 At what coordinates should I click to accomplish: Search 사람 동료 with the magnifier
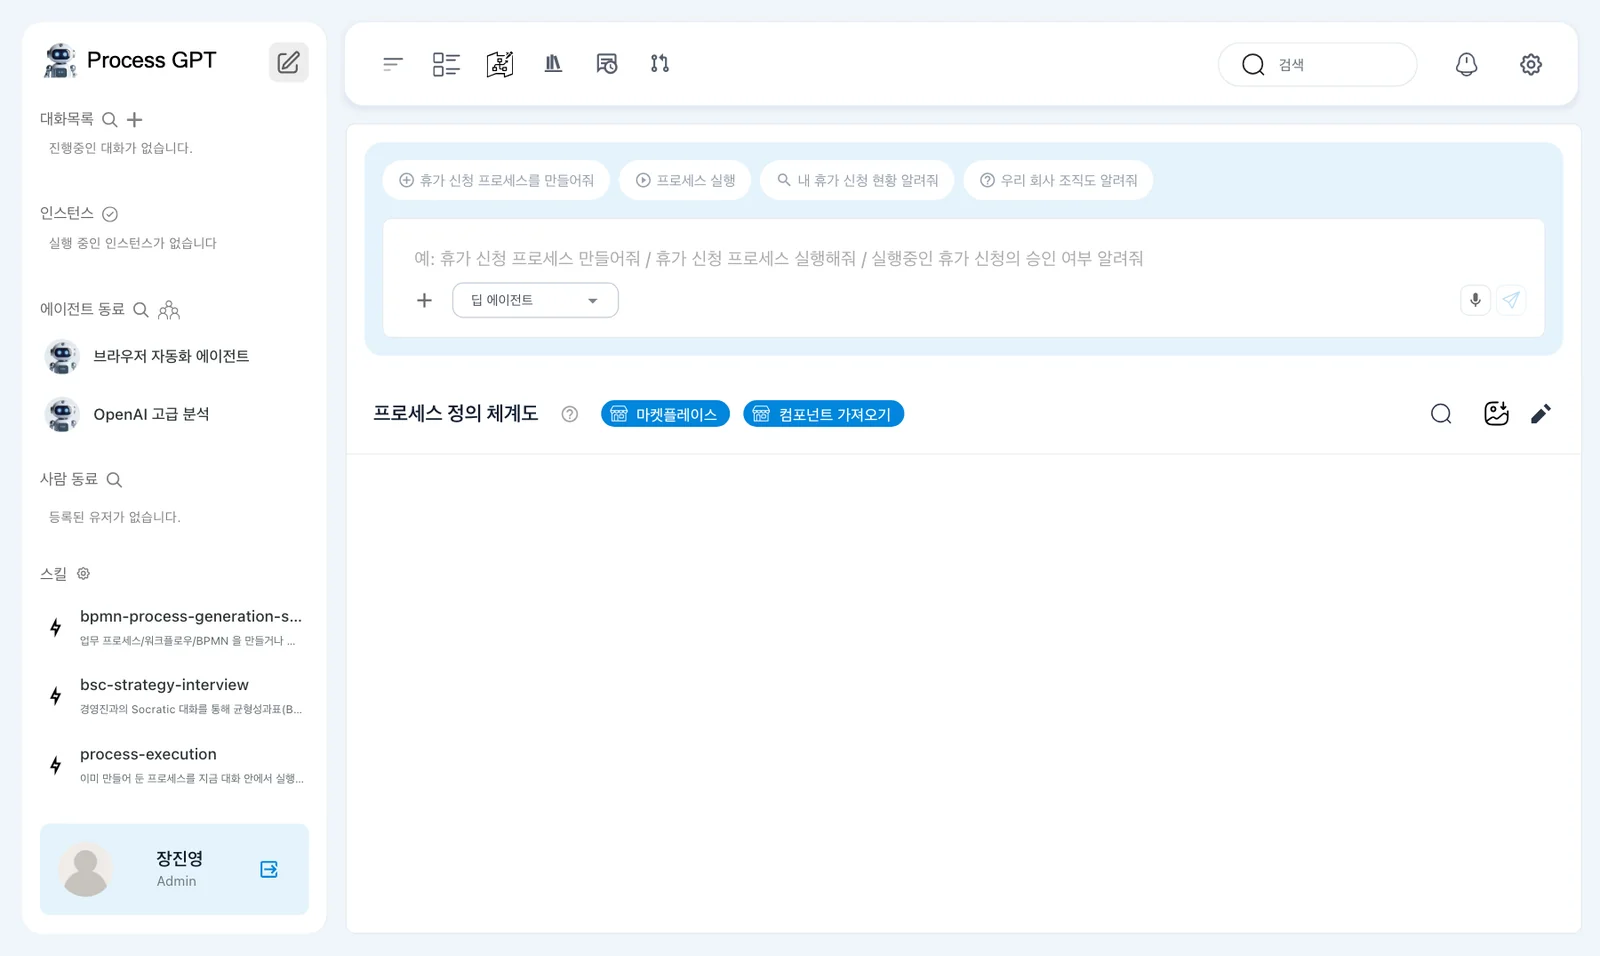coord(114,480)
